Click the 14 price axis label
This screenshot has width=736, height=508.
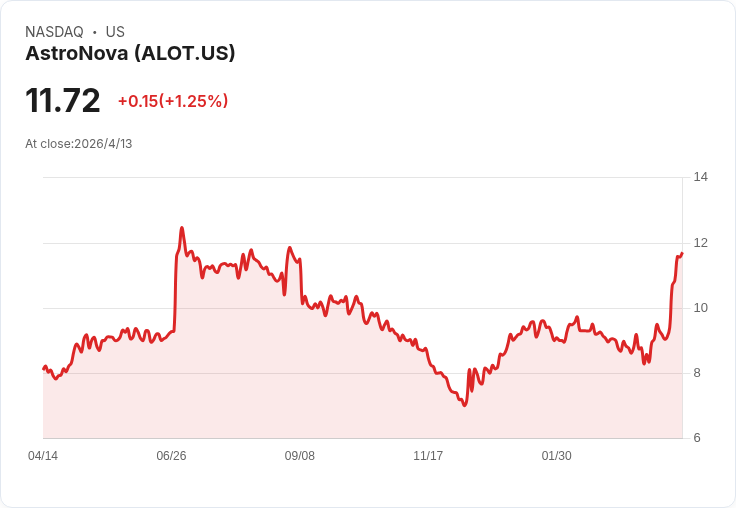(x=701, y=177)
